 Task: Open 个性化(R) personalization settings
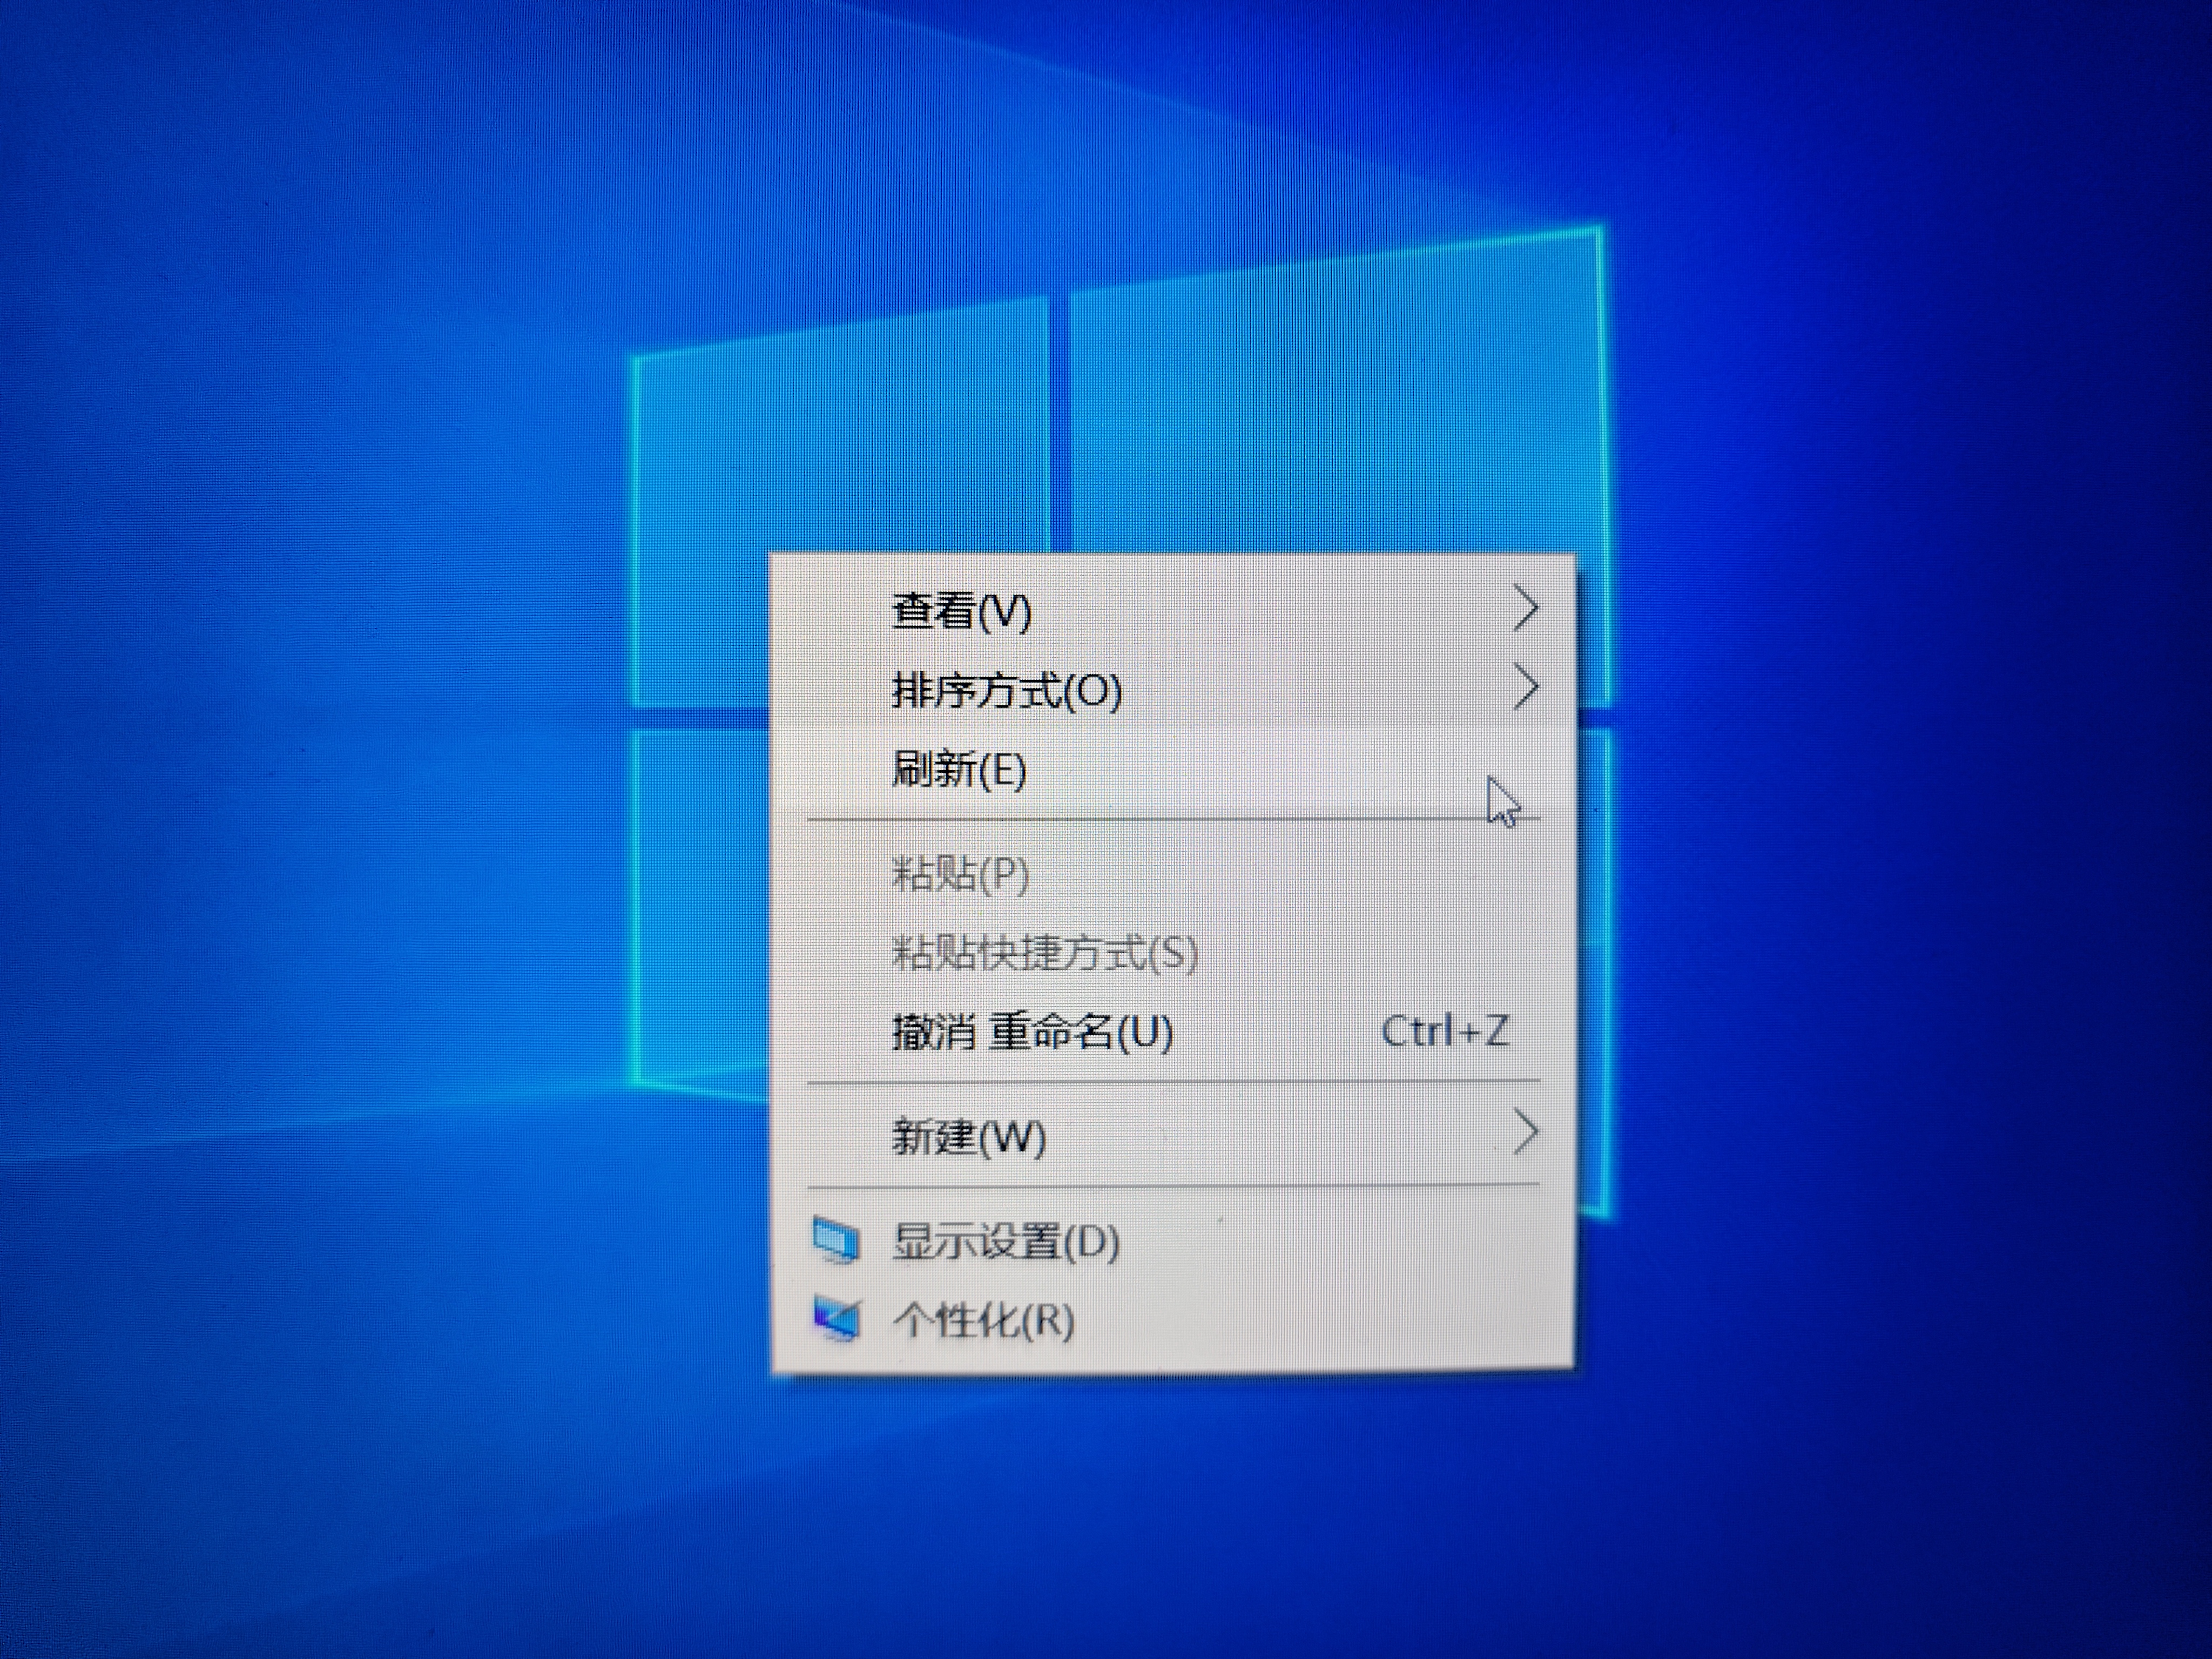click(1172, 1321)
